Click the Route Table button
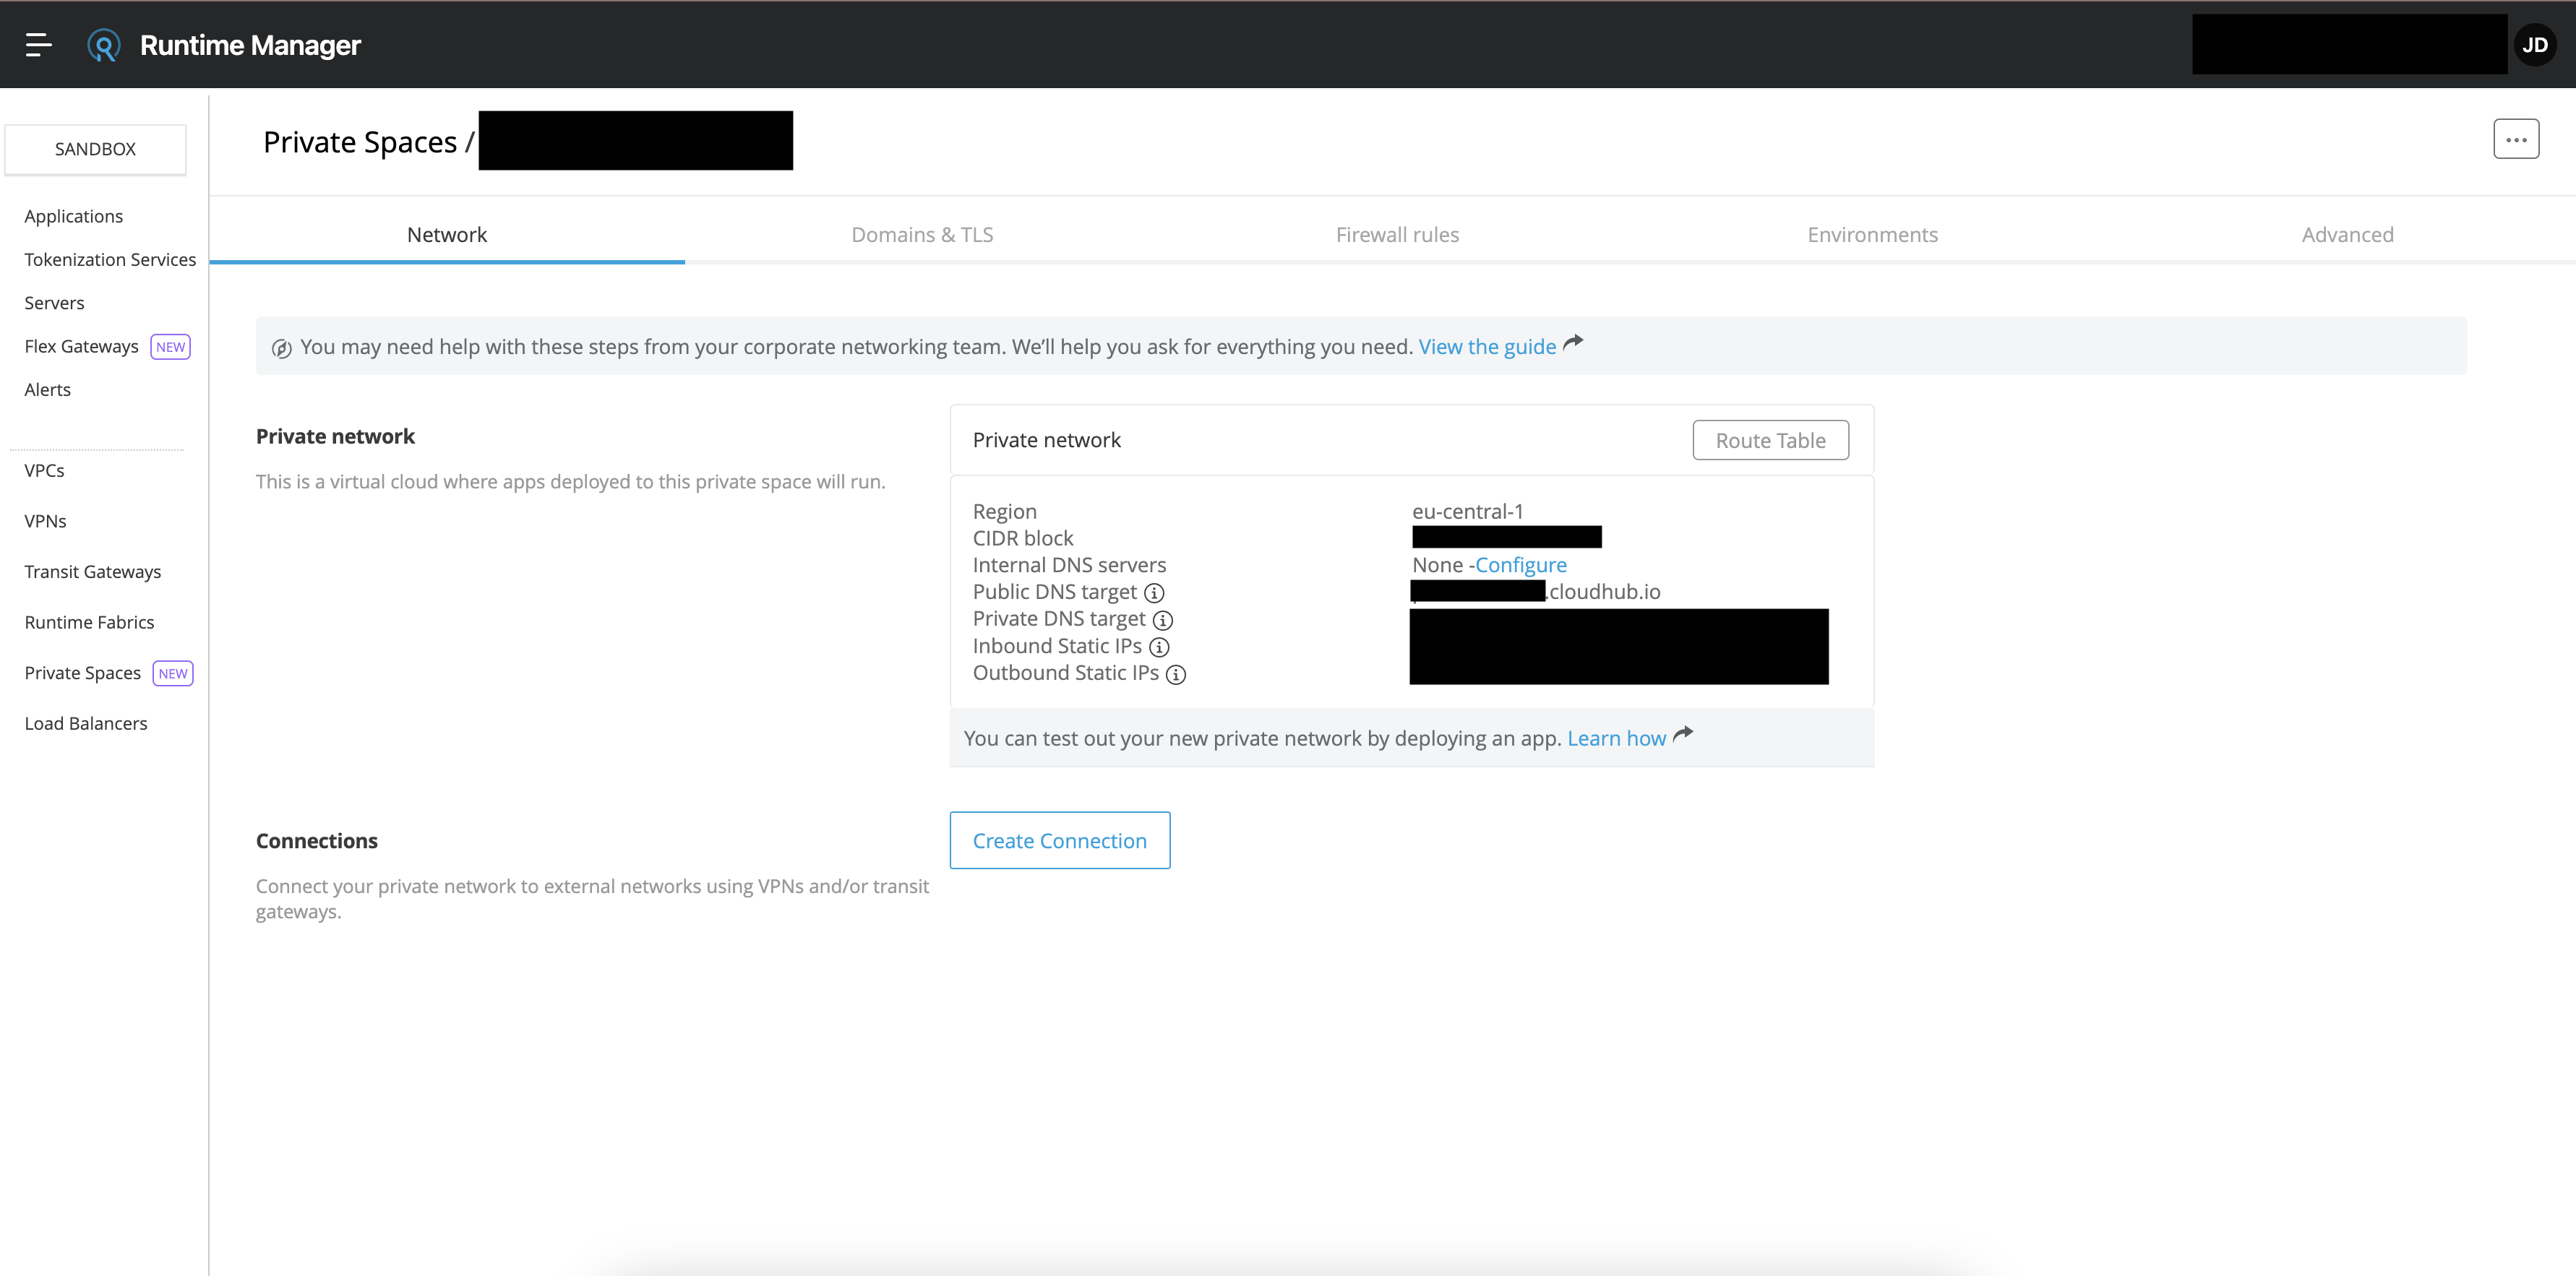The height and width of the screenshot is (1276, 2576). [1769, 441]
